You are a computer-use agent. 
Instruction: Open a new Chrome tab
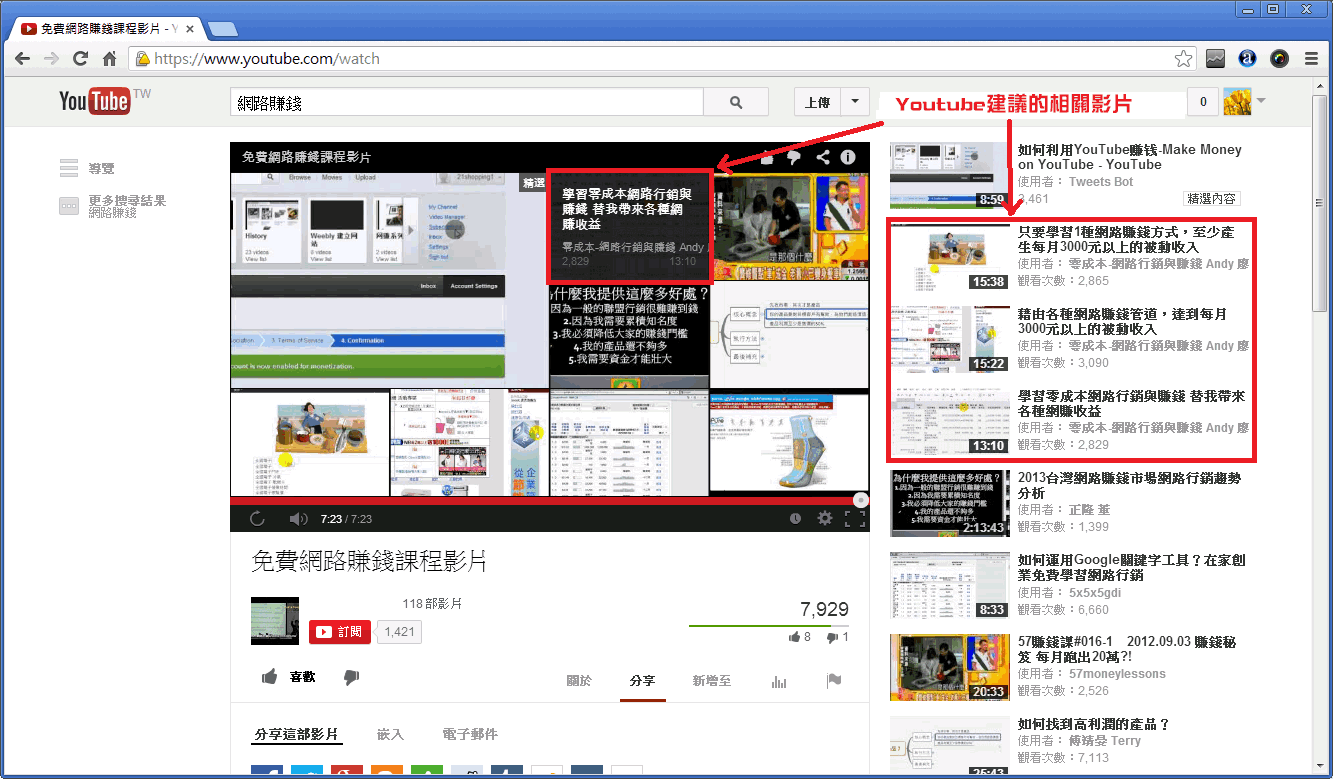(223, 28)
